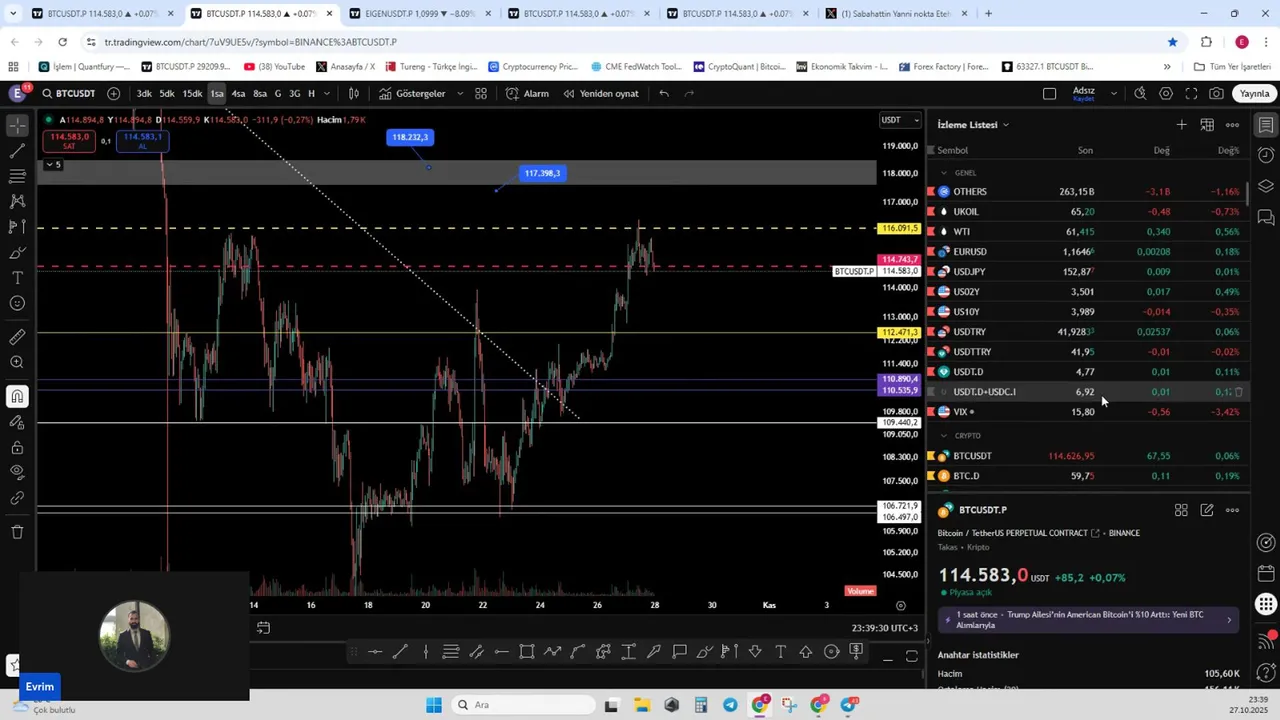
Task: Click the Yayınla publish button
Action: (x=1254, y=93)
